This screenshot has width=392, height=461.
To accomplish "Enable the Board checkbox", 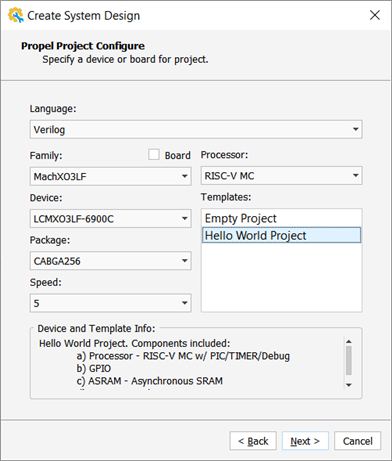I will [154, 155].
